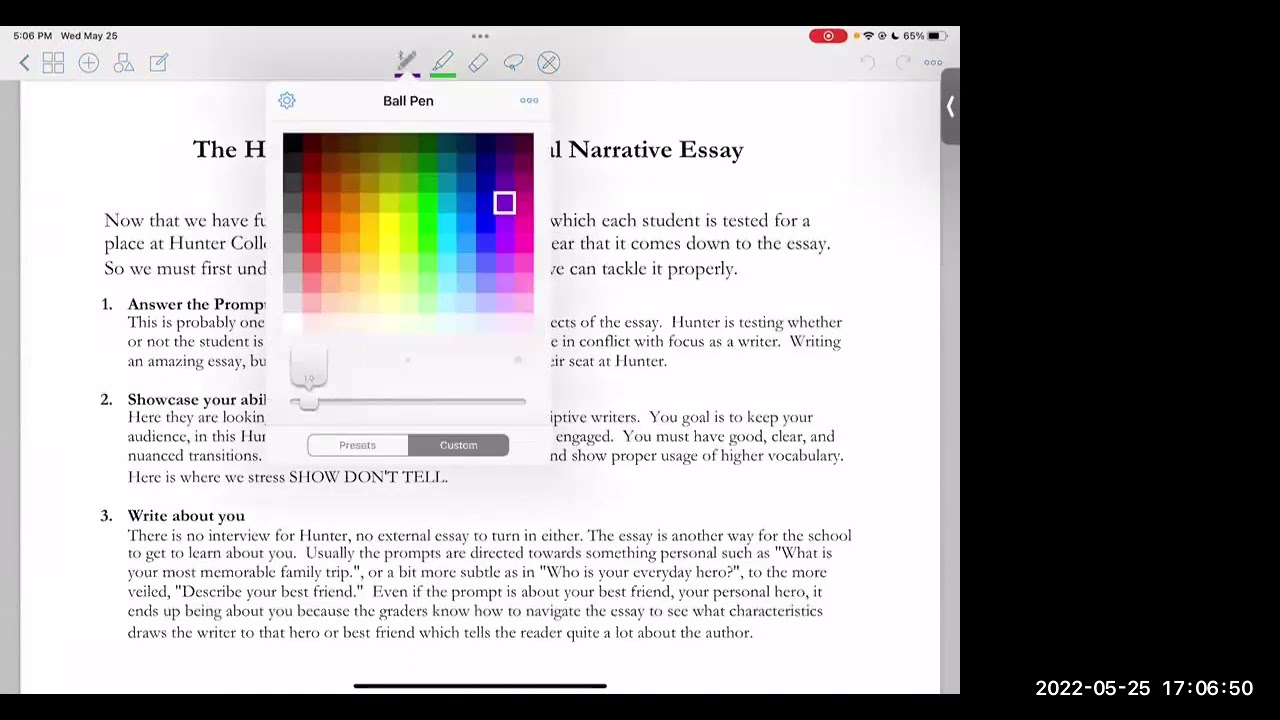This screenshot has height=720, width=1280.
Task: Expand the side panel handle on right edge
Action: (950, 107)
